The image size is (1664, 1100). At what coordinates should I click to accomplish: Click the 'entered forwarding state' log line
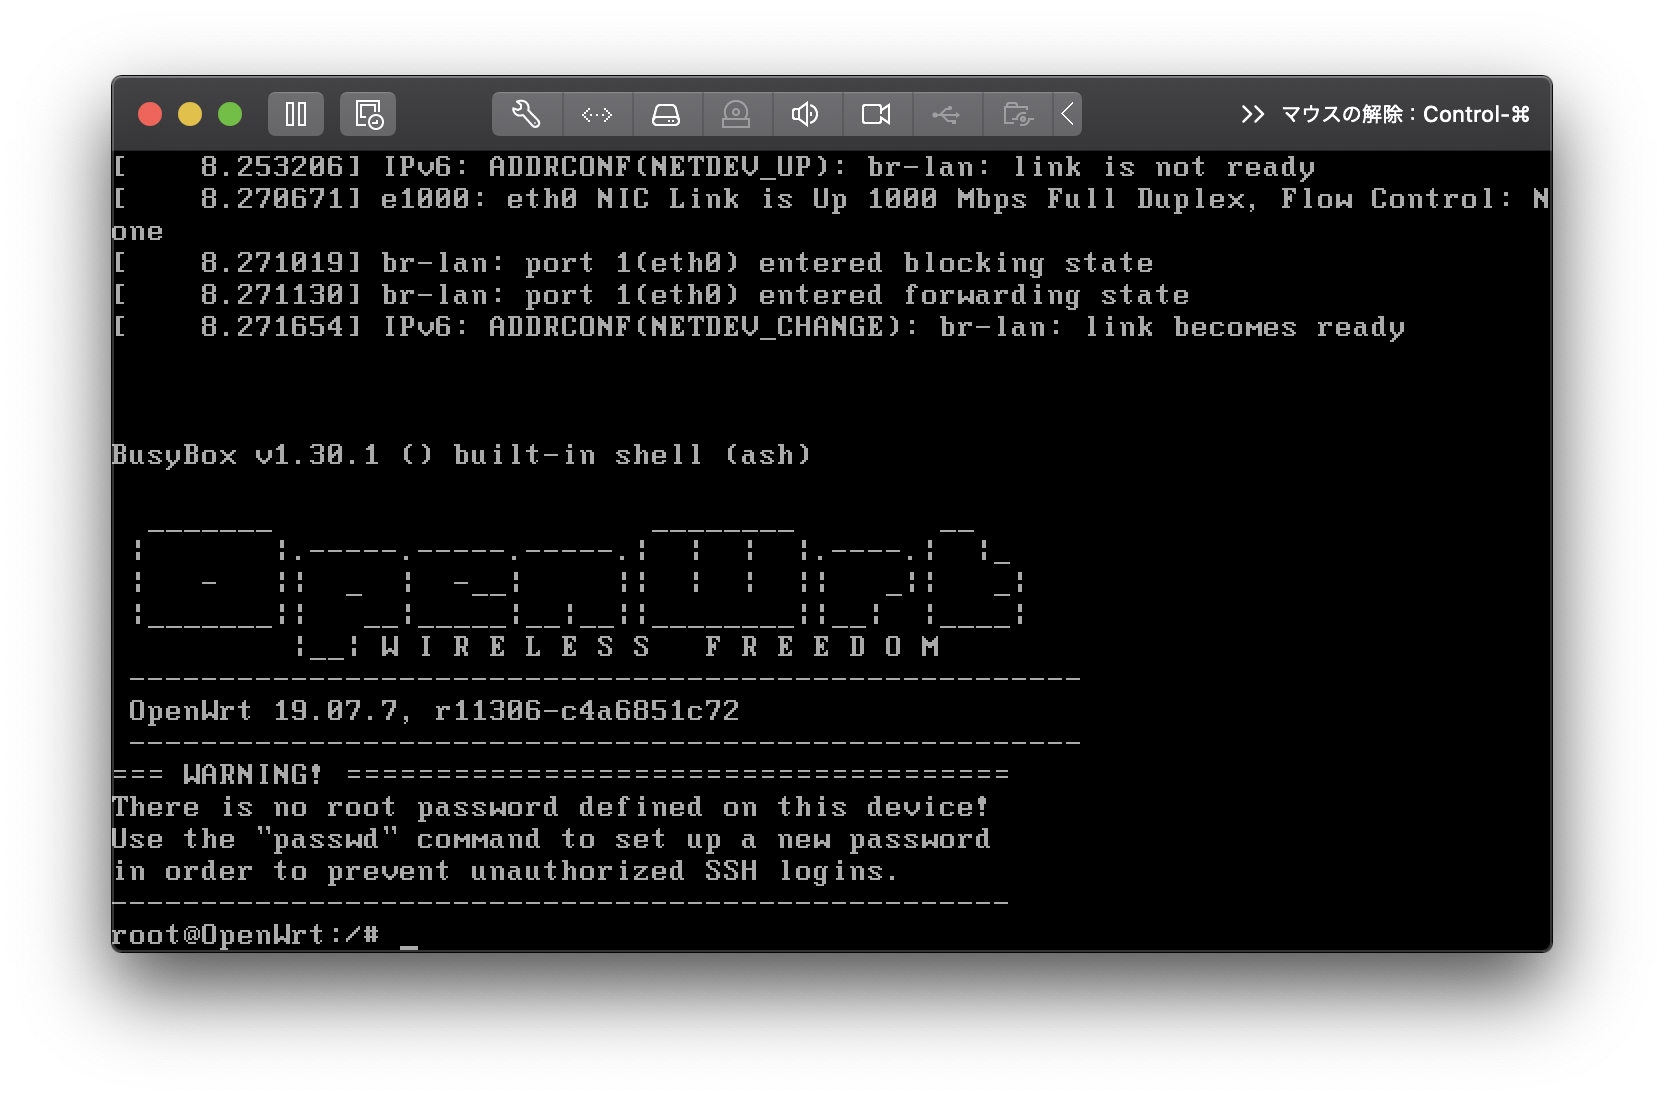point(651,295)
